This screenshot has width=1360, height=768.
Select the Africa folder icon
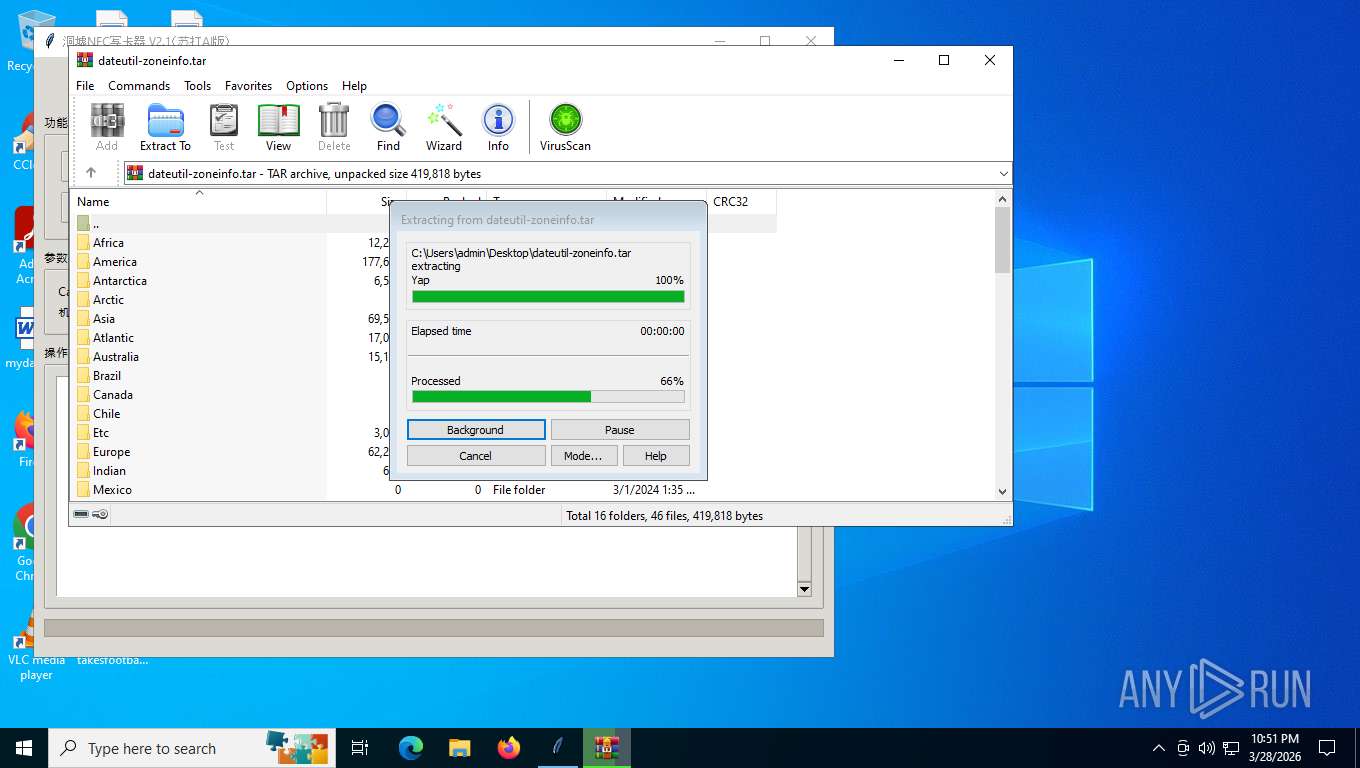[x=84, y=243]
